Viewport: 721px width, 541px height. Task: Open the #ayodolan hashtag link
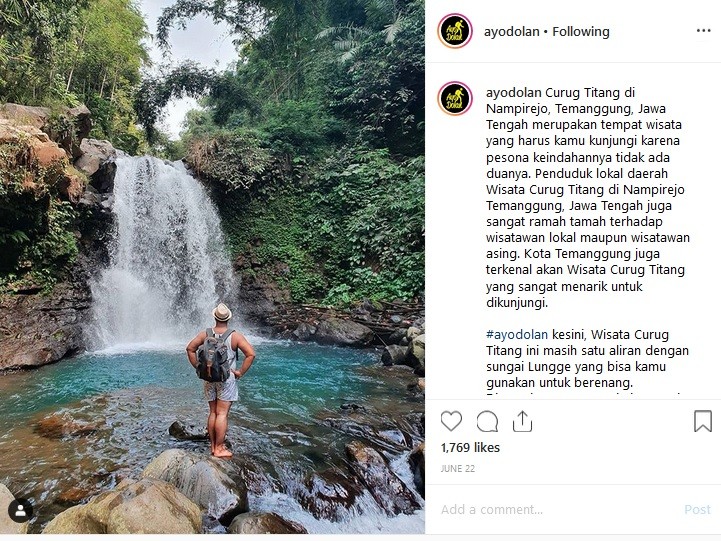point(517,335)
